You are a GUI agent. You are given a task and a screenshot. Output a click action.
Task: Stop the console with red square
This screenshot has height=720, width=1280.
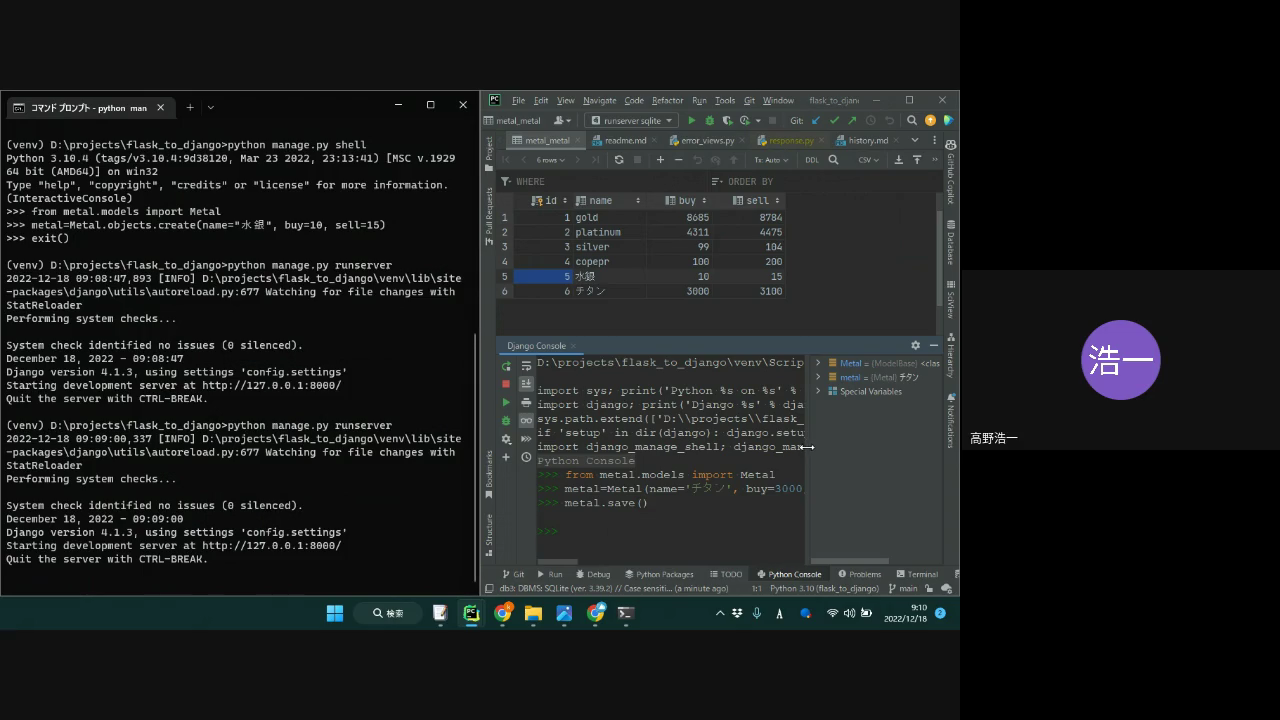click(x=506, y=384)
